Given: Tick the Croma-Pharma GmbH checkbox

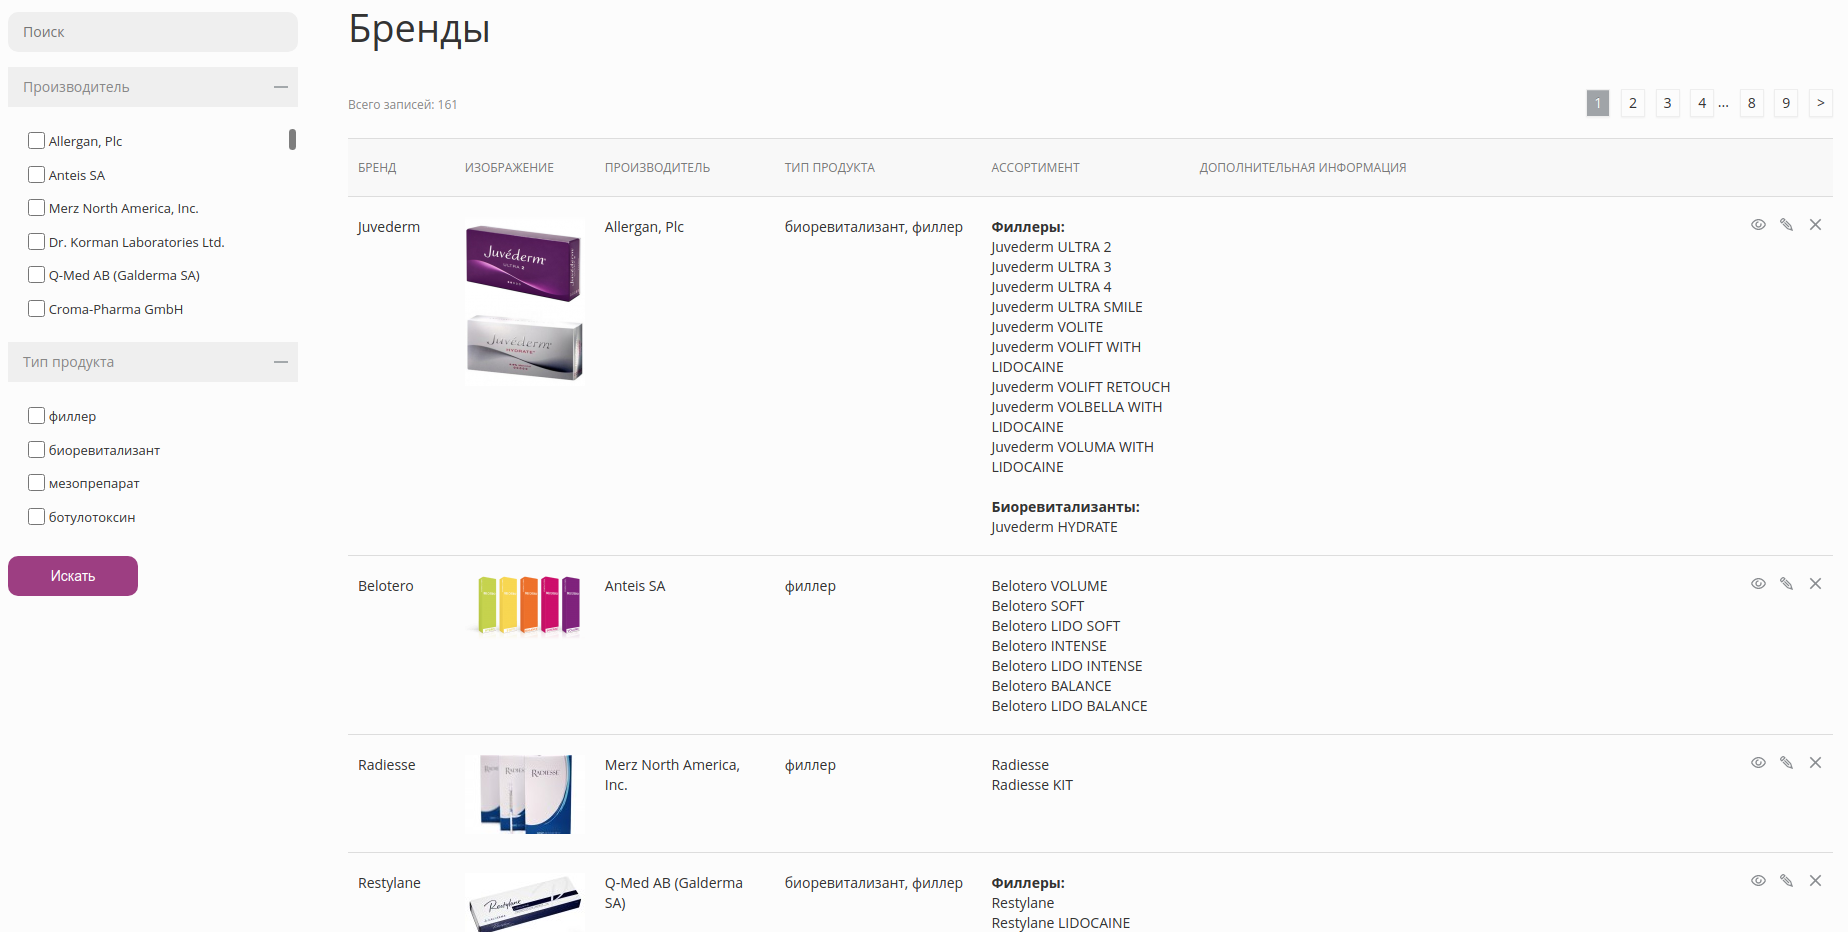Looking at the screenshot, I should tap(37, 309).
